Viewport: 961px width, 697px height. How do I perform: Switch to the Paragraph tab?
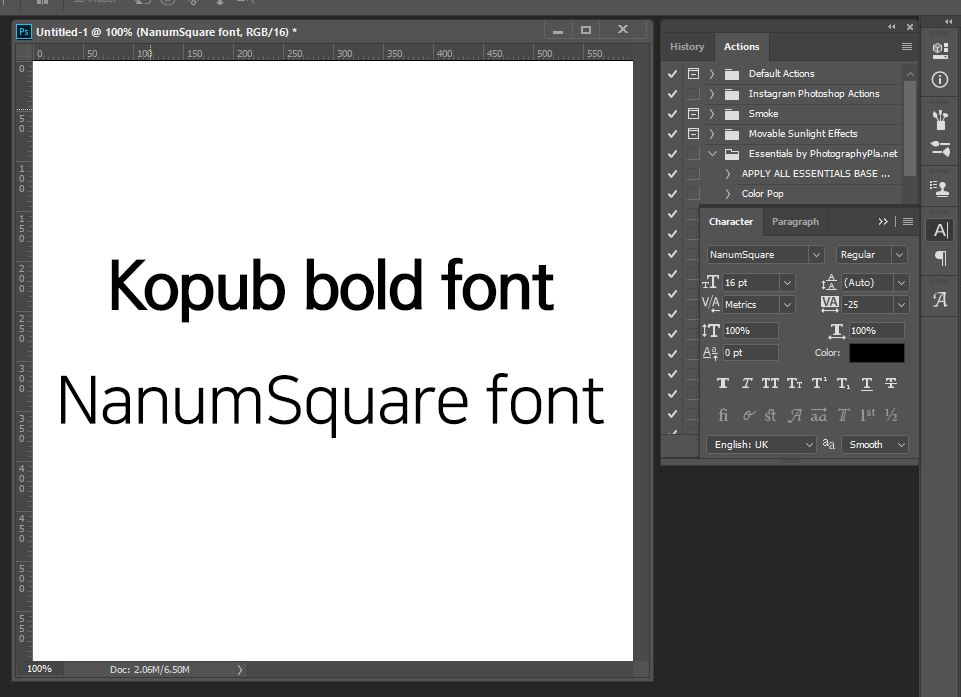point(795,222)
